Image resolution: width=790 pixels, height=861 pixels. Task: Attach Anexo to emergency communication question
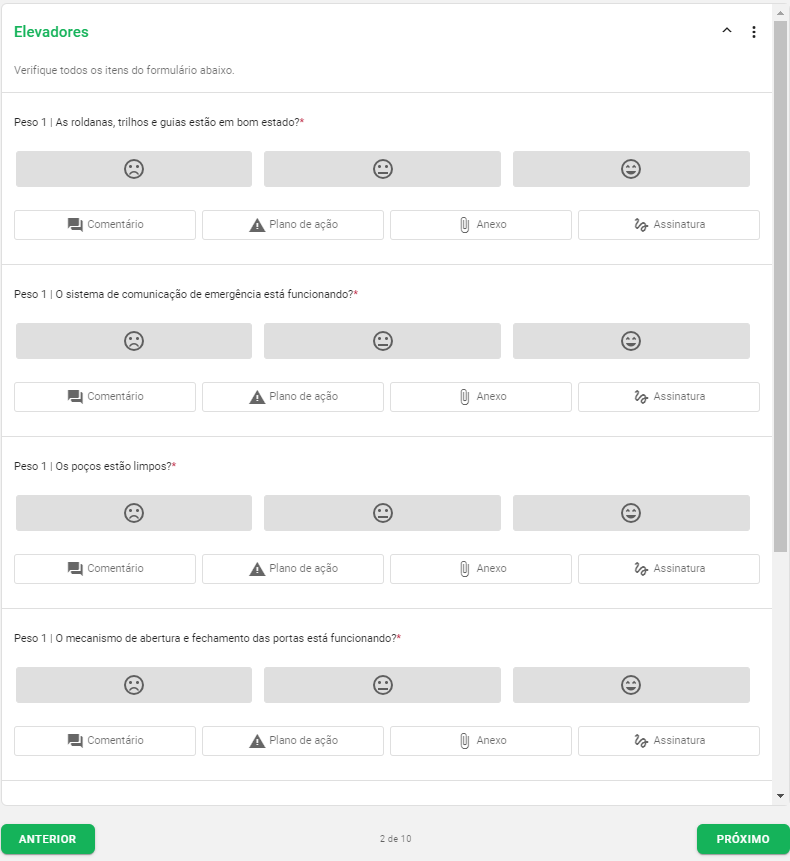point(481,397)
